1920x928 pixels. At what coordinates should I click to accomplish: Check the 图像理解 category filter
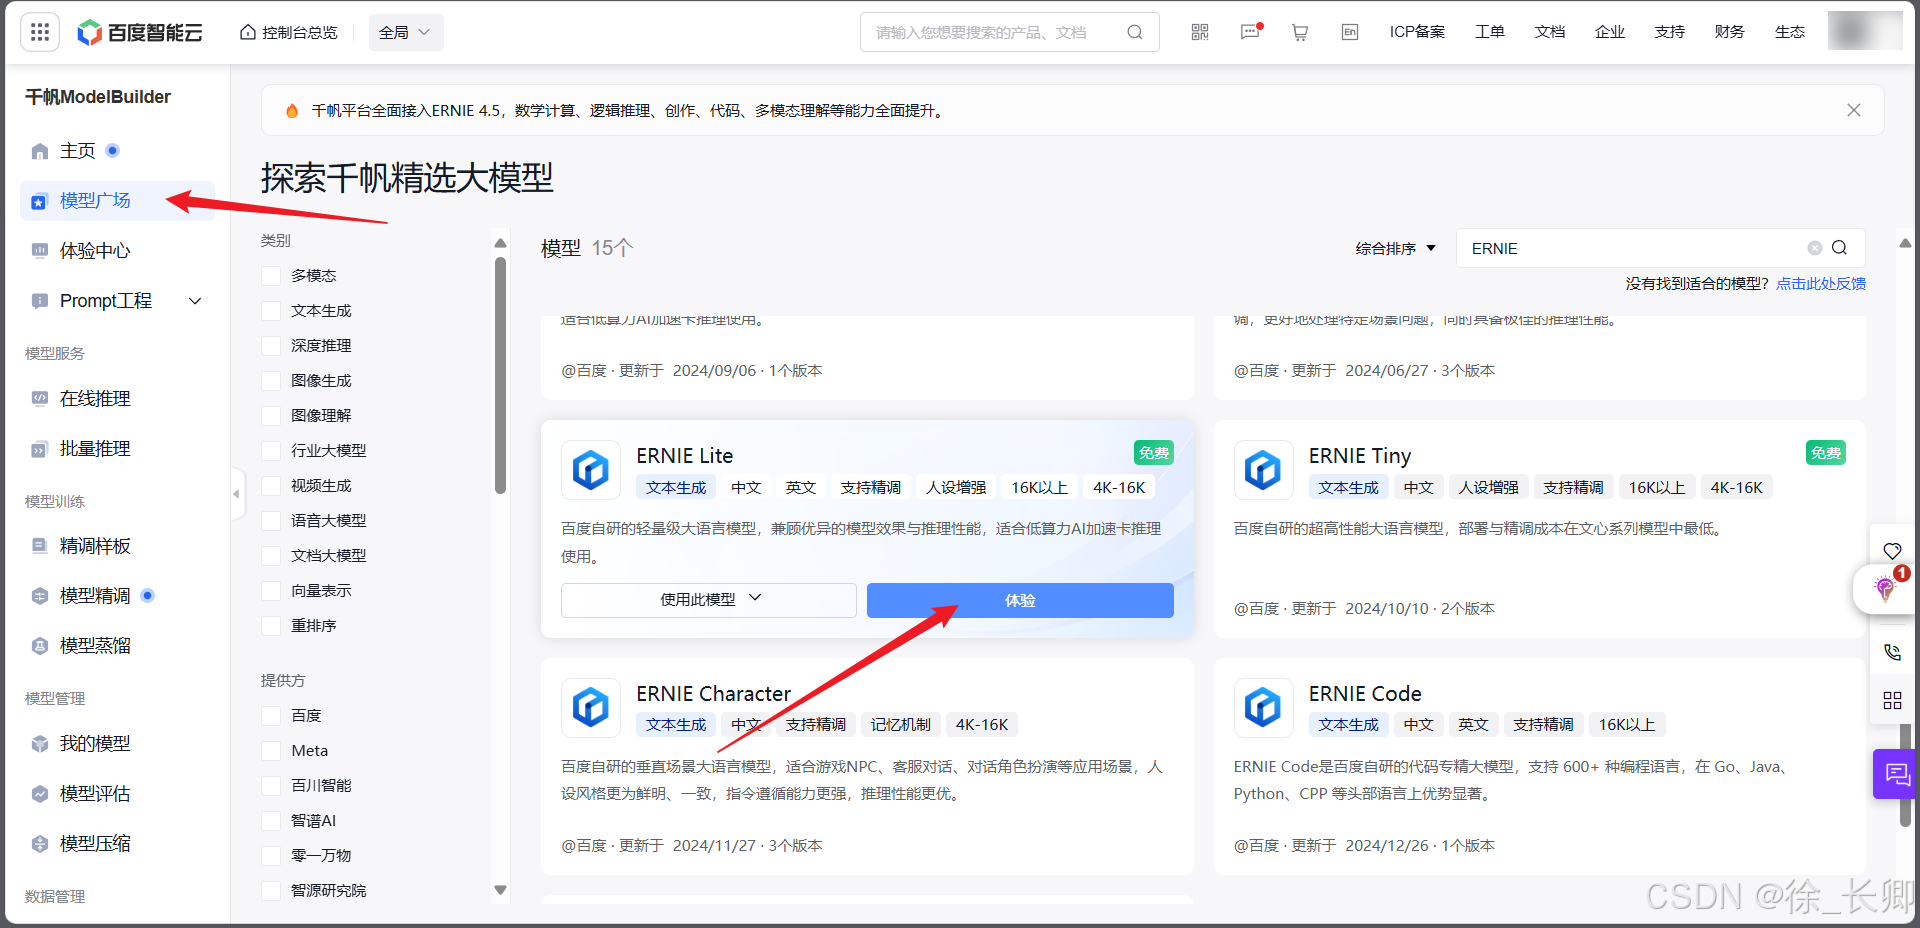pos(271,416)
